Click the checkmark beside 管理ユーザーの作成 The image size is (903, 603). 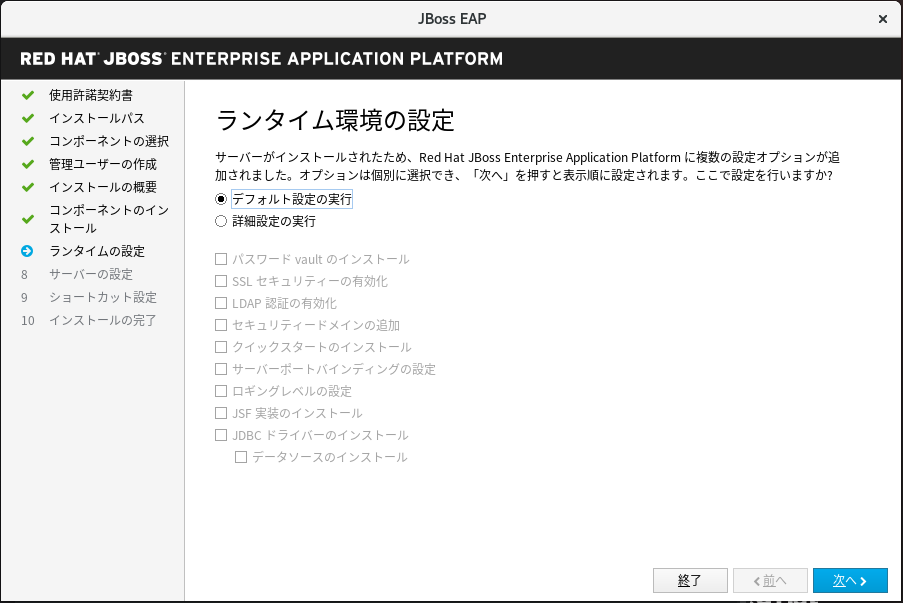click(x=28, y=164)
